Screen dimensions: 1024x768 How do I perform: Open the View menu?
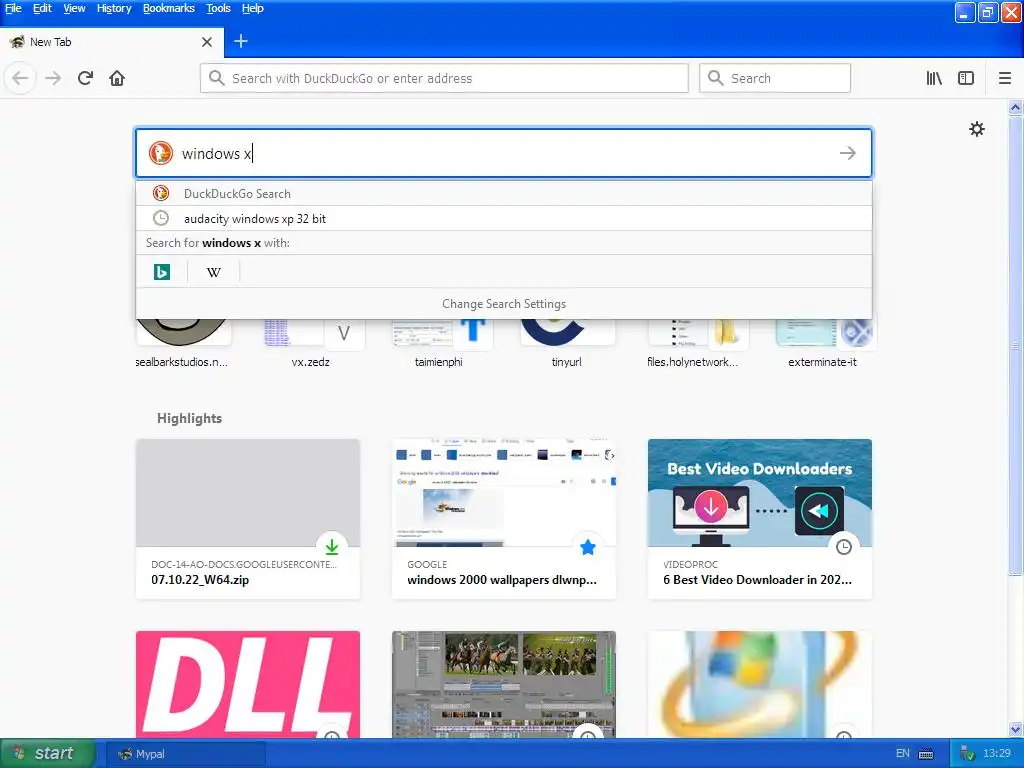coord(74,8)
